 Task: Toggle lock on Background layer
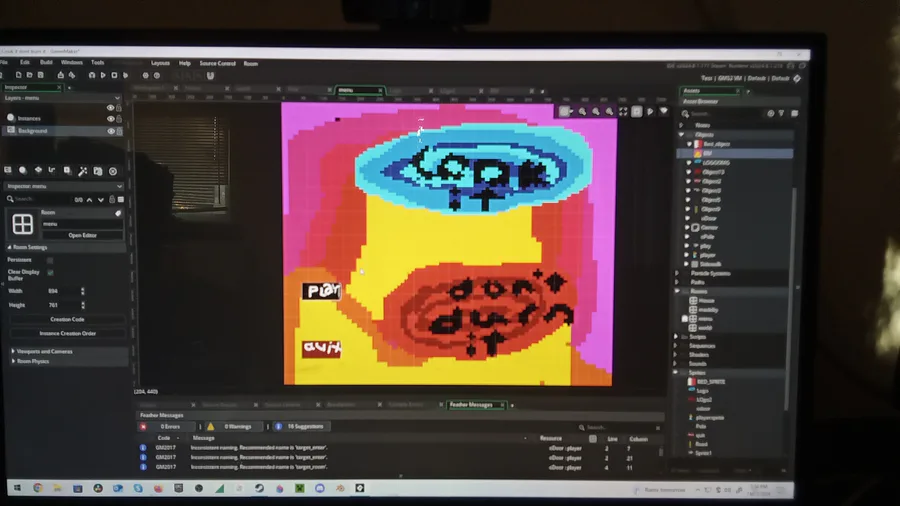119,131
